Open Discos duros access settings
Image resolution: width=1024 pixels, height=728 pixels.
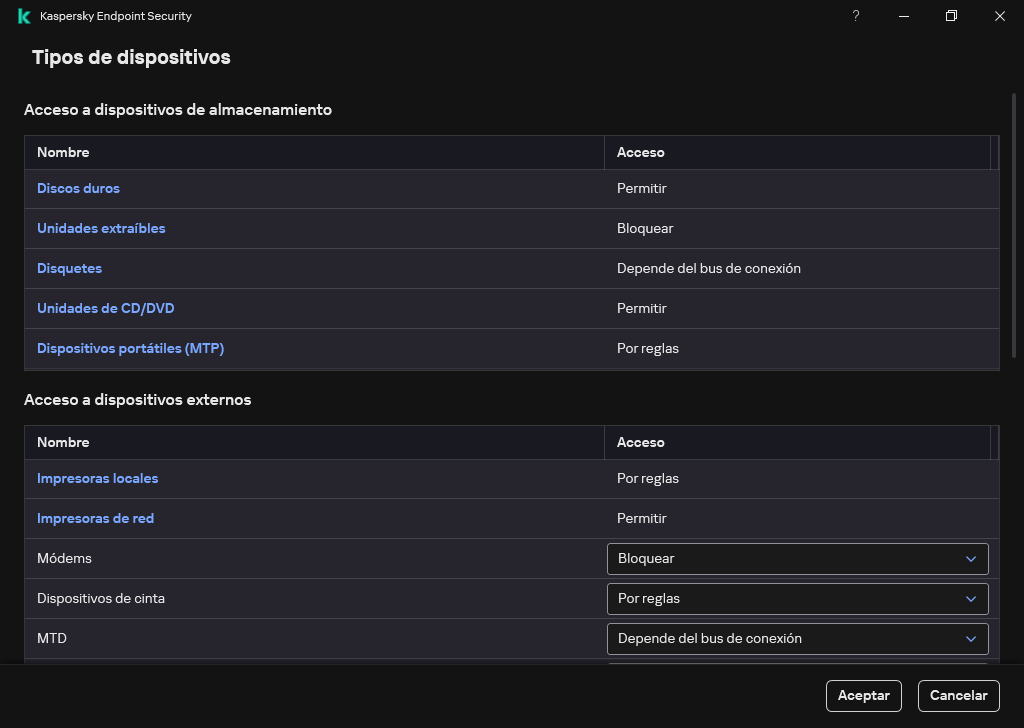click(x=78, y=188)
